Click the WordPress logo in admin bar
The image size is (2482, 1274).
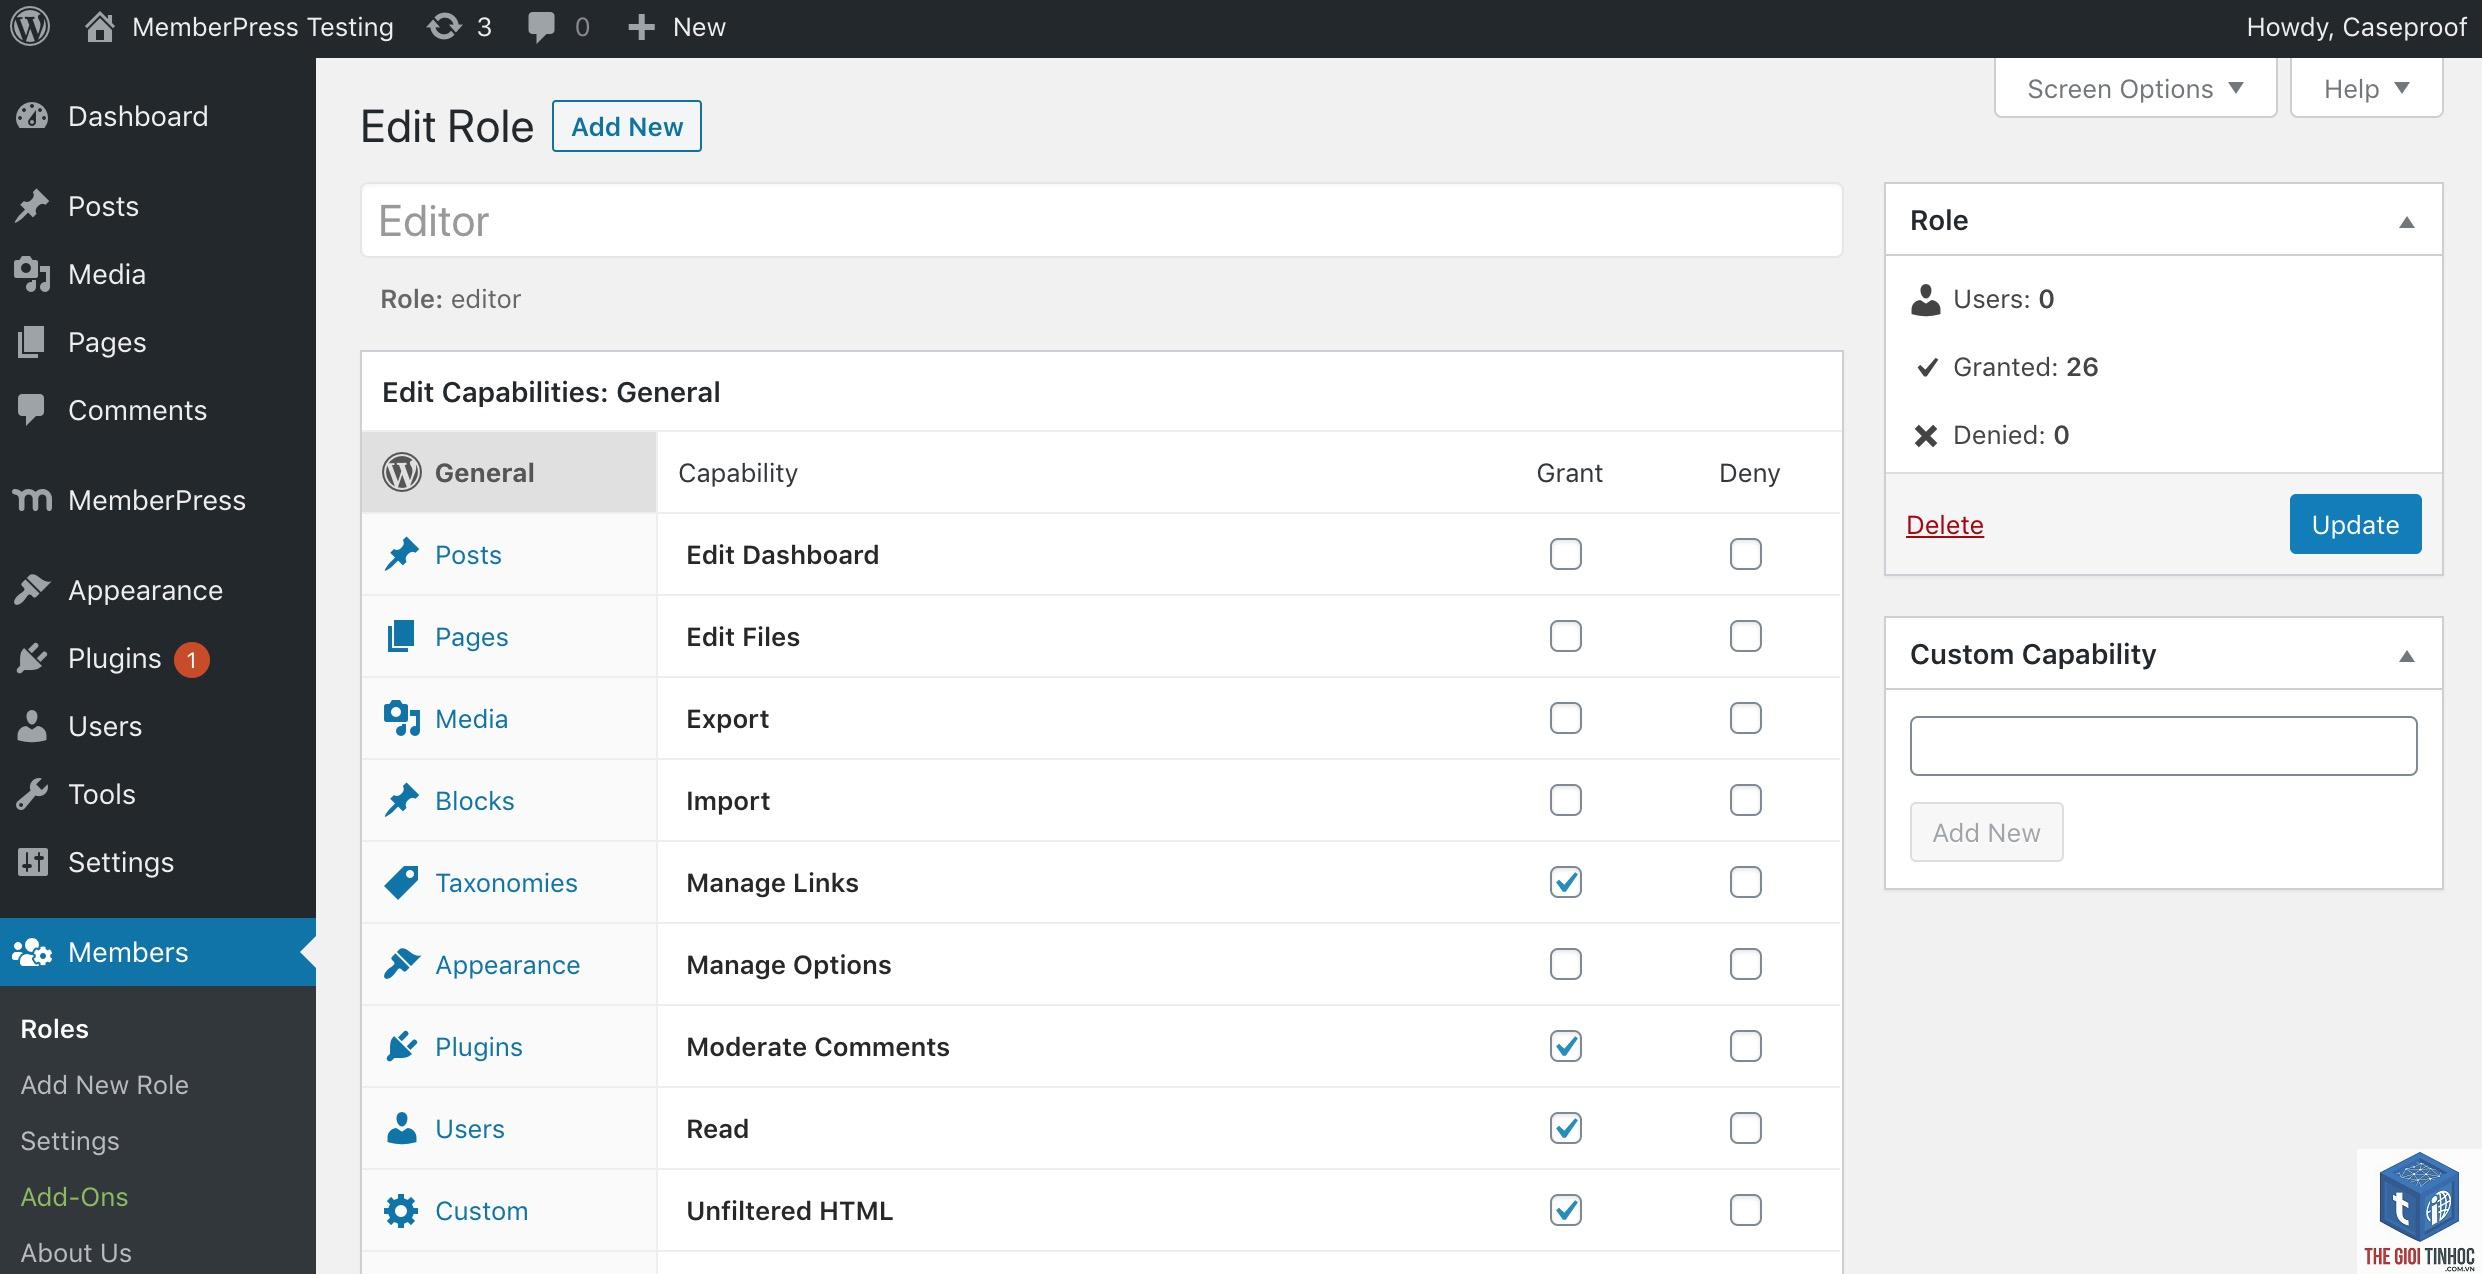pos(30,27)
